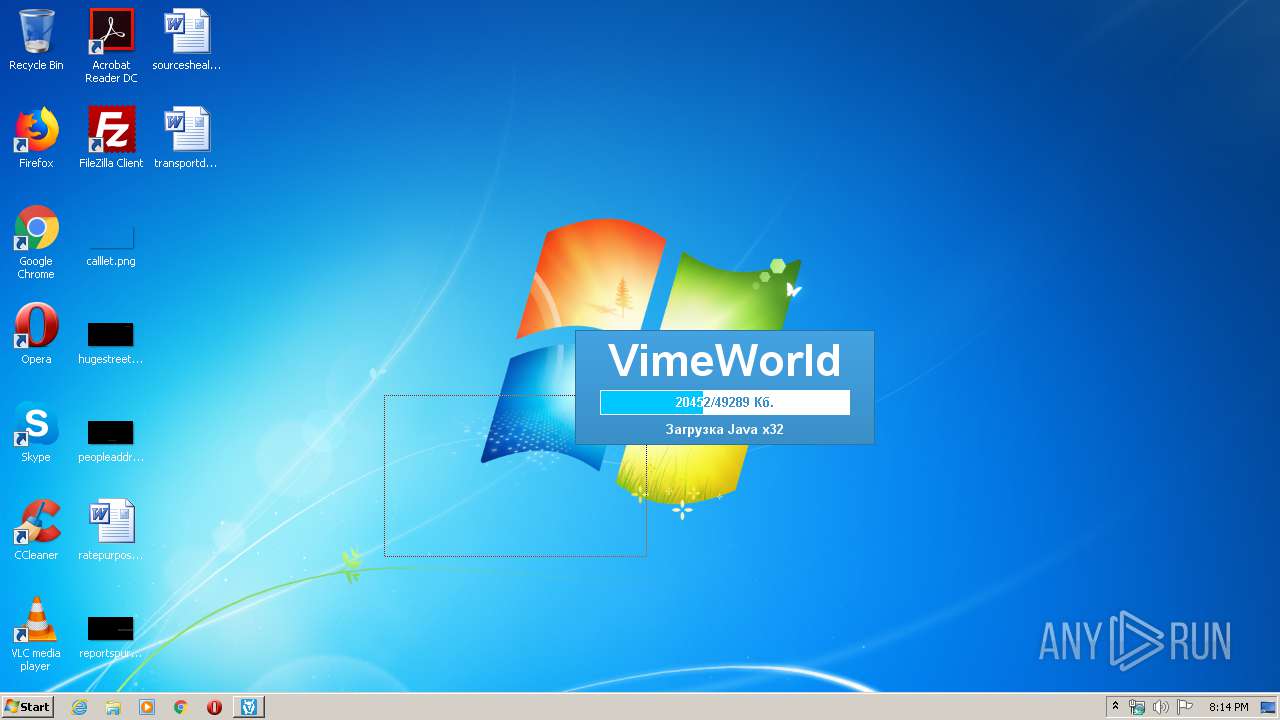Launch Acrobat Reader DC shortcut
The image size is (1280, 720).
click(111, 46)
